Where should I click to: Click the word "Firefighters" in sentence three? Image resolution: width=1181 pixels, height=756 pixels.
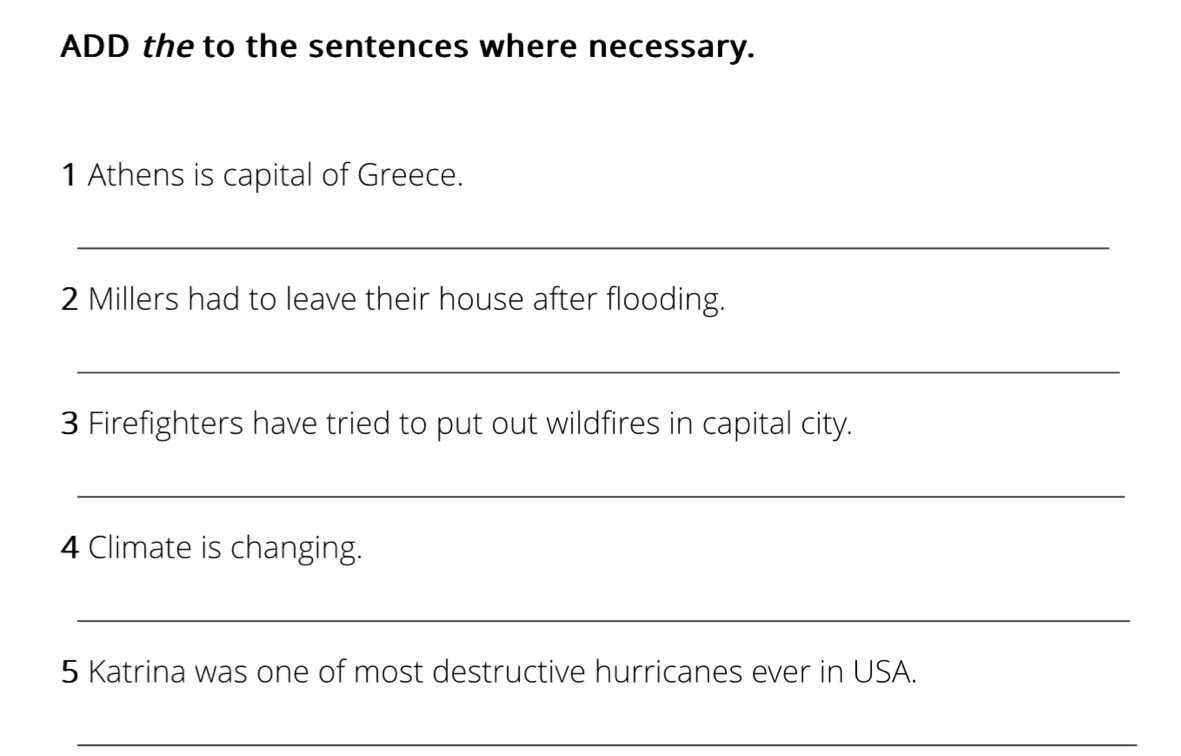click(165, 425)
